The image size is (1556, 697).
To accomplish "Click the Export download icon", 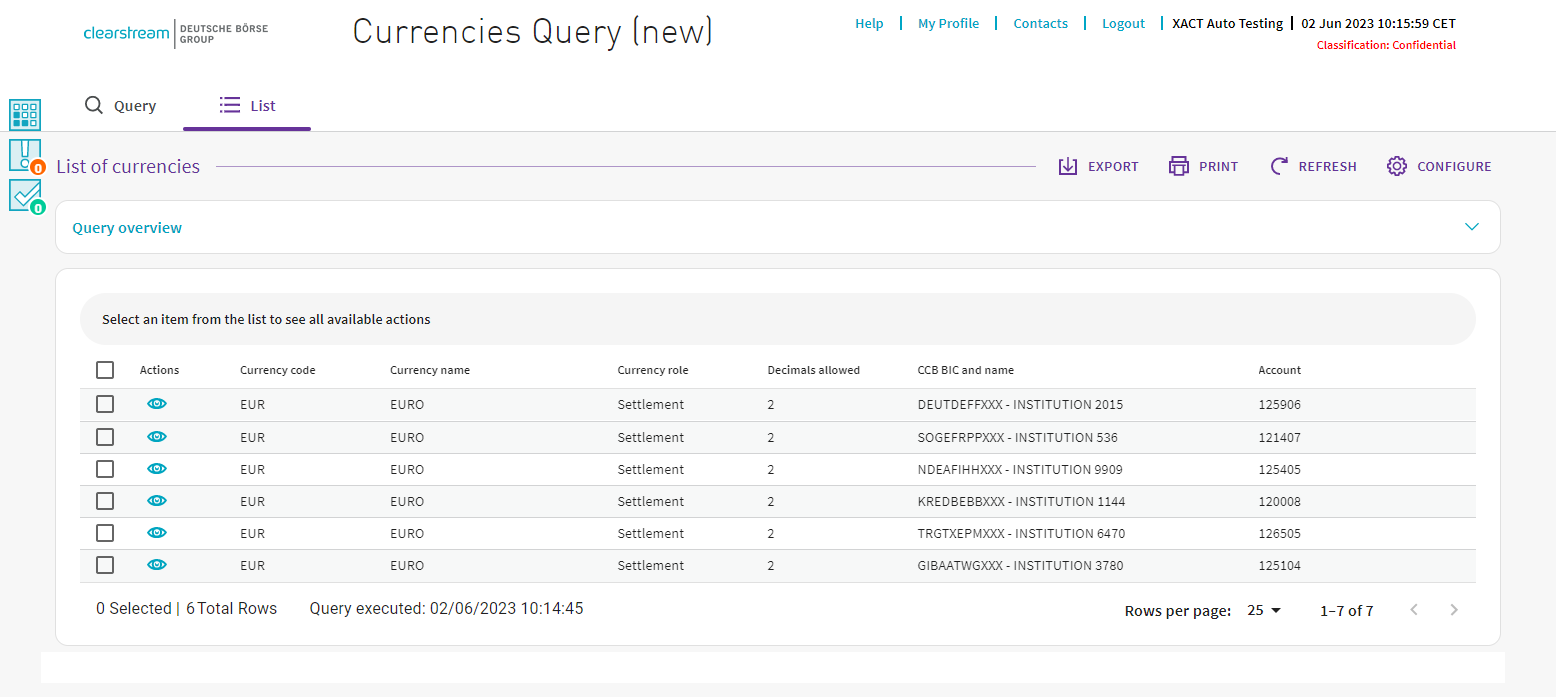I will tap(1068, 167).
